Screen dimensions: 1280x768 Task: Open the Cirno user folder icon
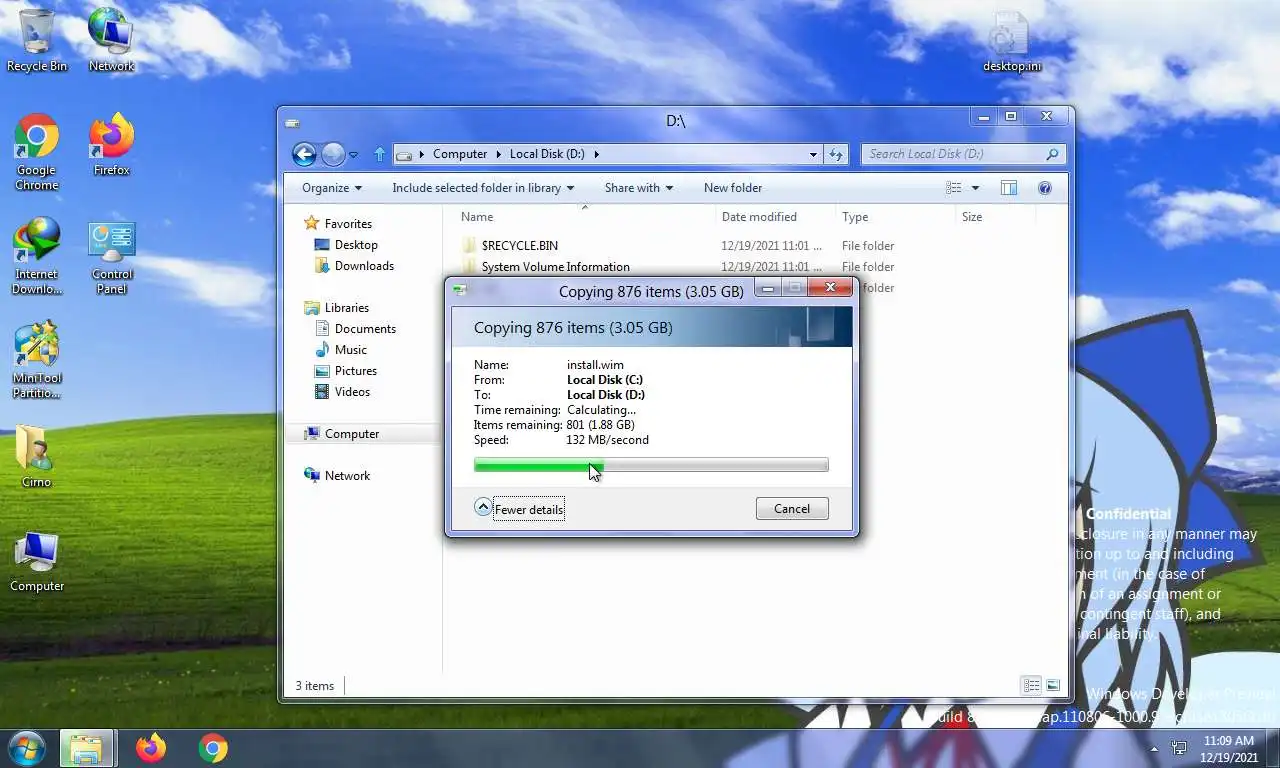click(x=37, y=457)
